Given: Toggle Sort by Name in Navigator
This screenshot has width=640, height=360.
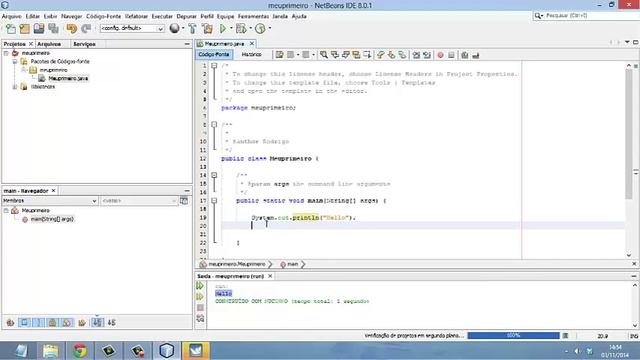Looking at the screenshot, I should point(97,323).
